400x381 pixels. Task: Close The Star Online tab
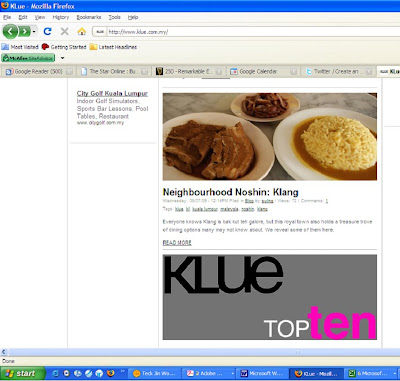[x=144, y=72]
